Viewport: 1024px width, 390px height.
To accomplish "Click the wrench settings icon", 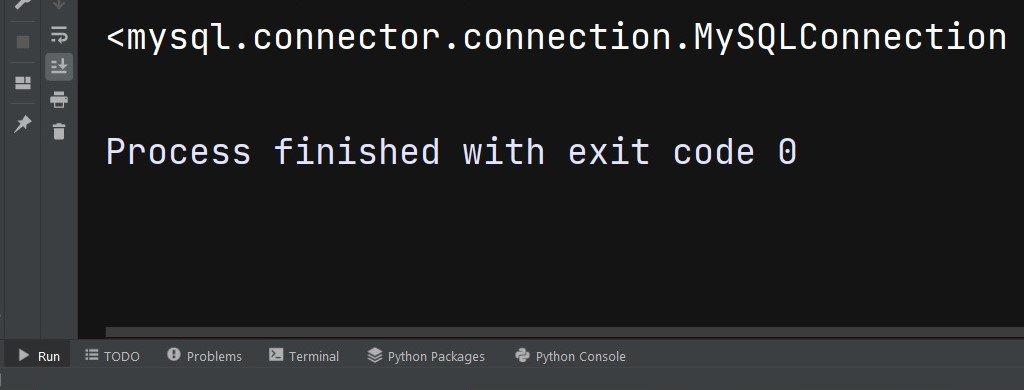I will [22, 4].
